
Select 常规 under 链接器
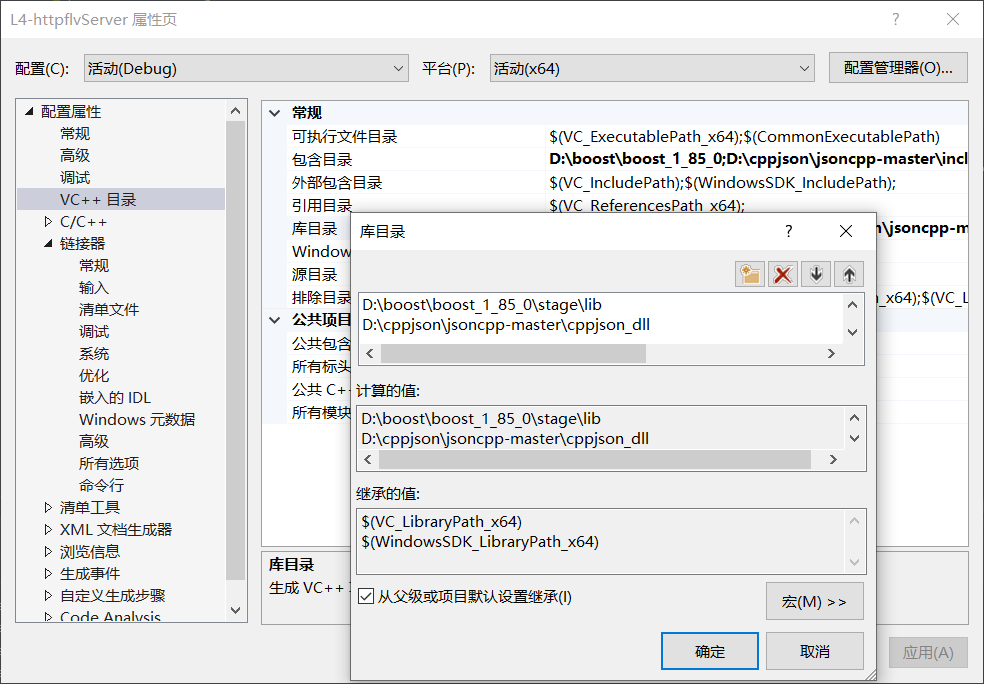pyautogui.click(x=94, y=265)
